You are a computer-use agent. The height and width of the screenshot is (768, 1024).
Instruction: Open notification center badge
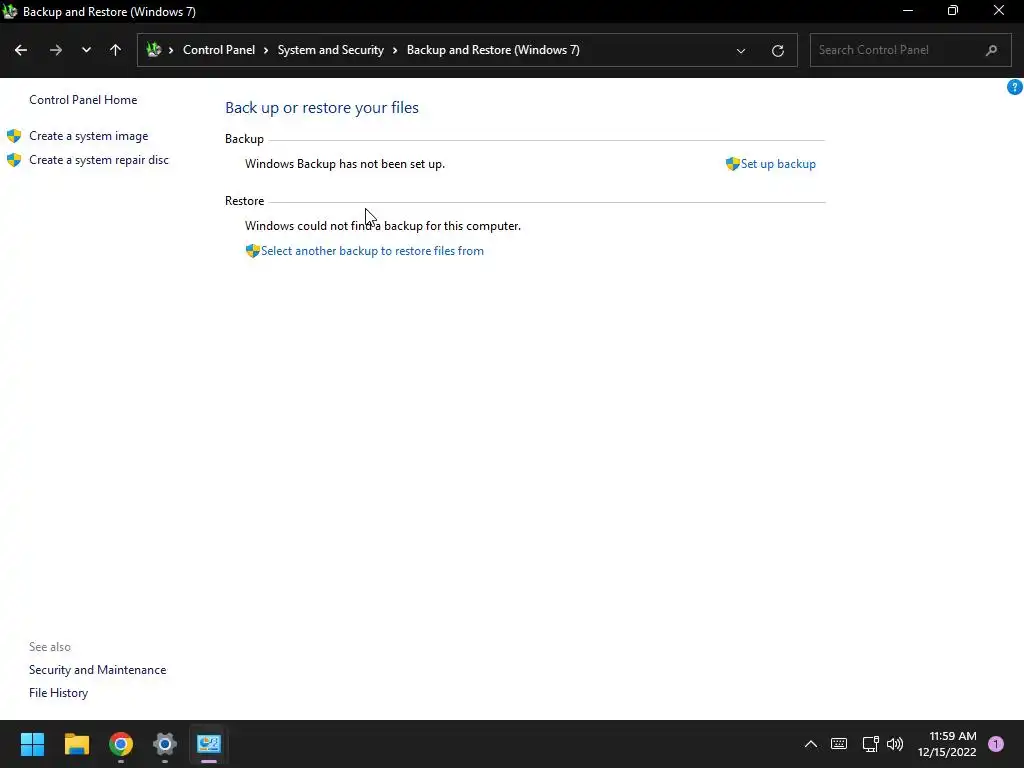pos(996,744)
